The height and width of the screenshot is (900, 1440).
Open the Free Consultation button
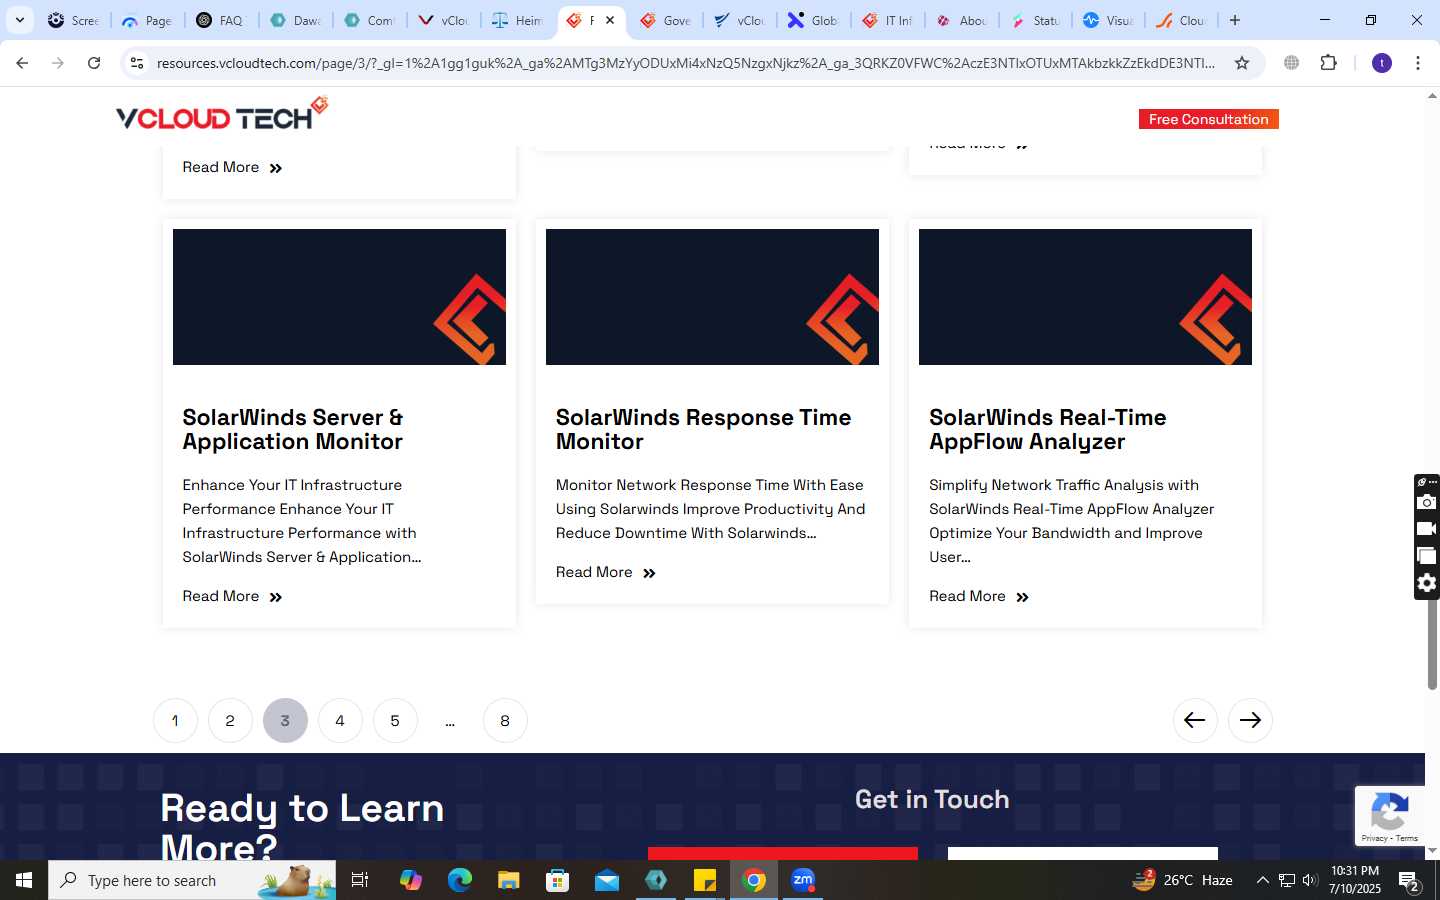pyautogui.click(x=1208, y=119)
